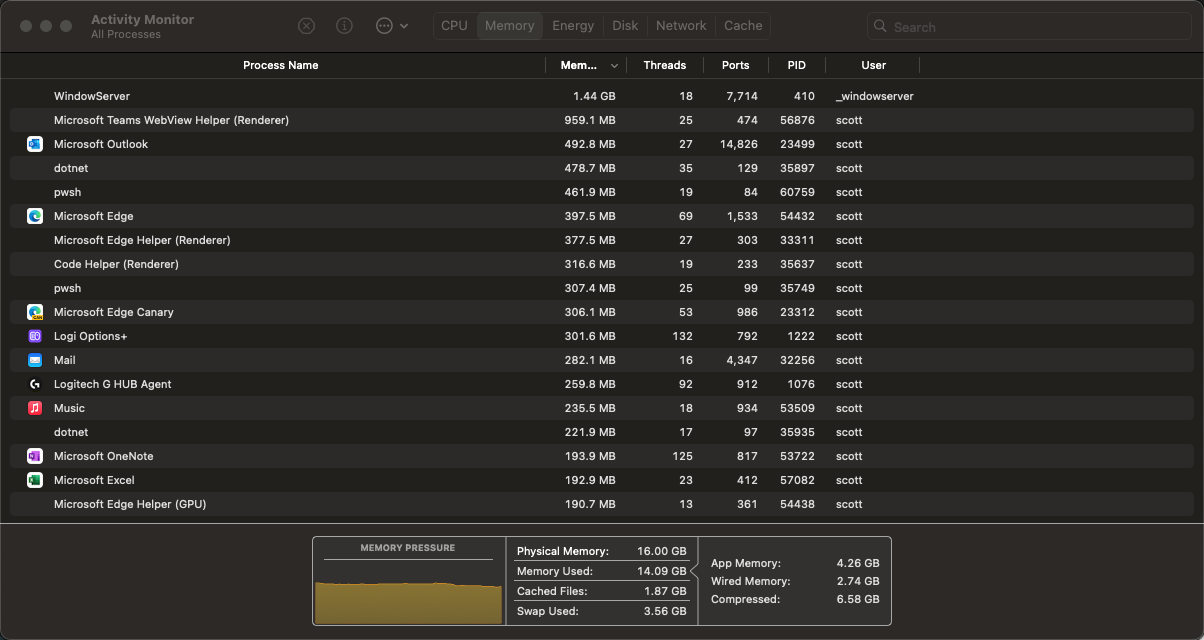Sort by the PID column header

796,65
